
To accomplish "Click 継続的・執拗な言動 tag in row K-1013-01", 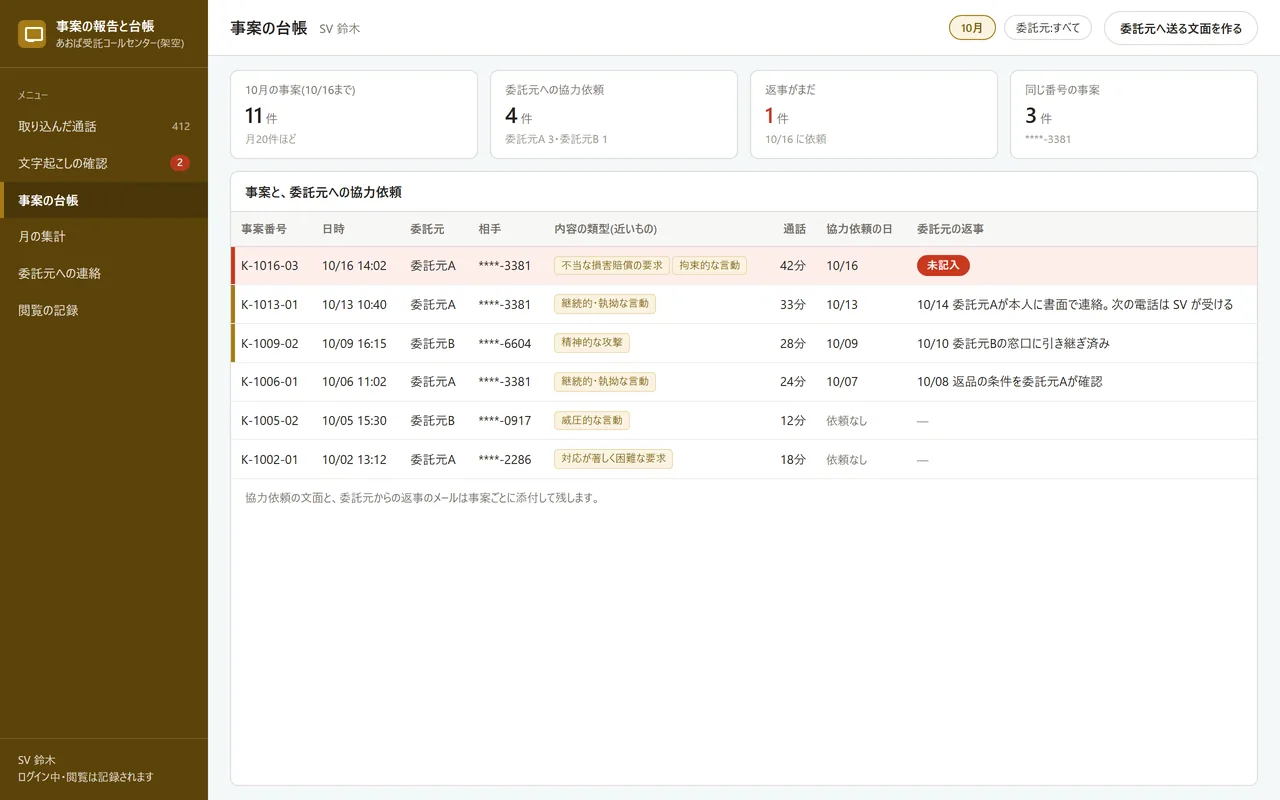I will click(x=605, y=304).
